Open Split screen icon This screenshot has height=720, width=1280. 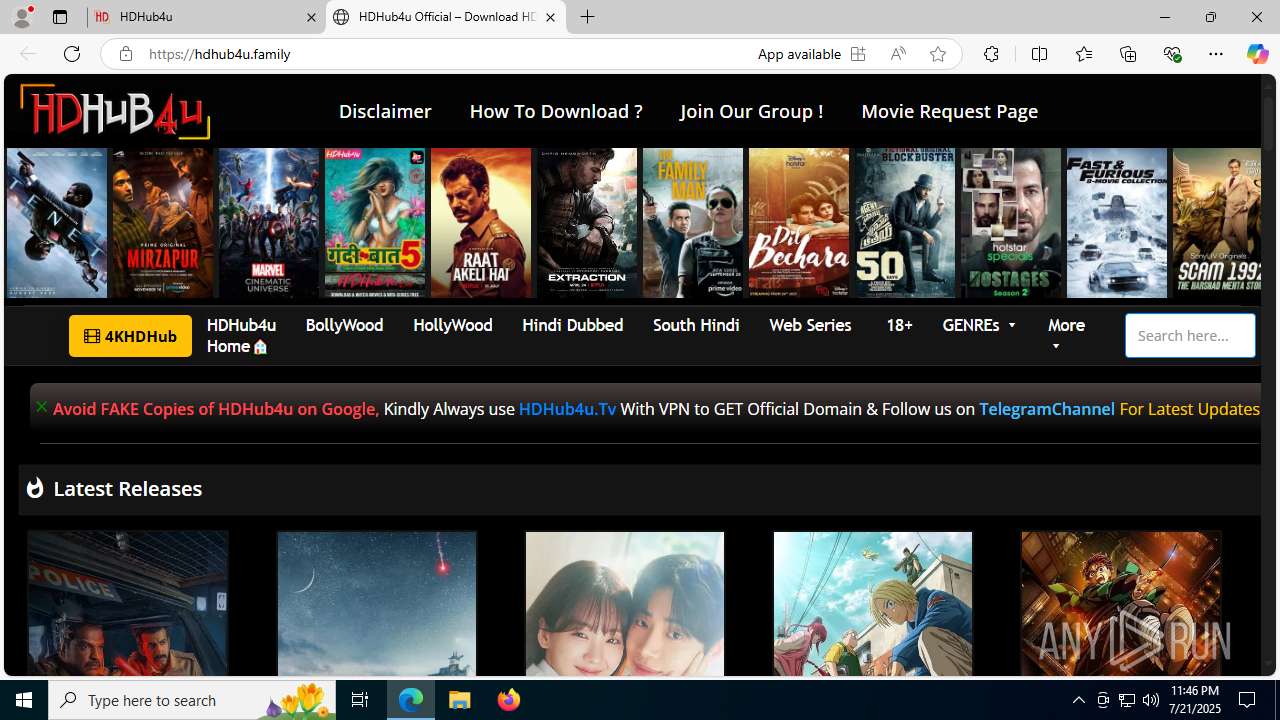tap(1039, 54)
